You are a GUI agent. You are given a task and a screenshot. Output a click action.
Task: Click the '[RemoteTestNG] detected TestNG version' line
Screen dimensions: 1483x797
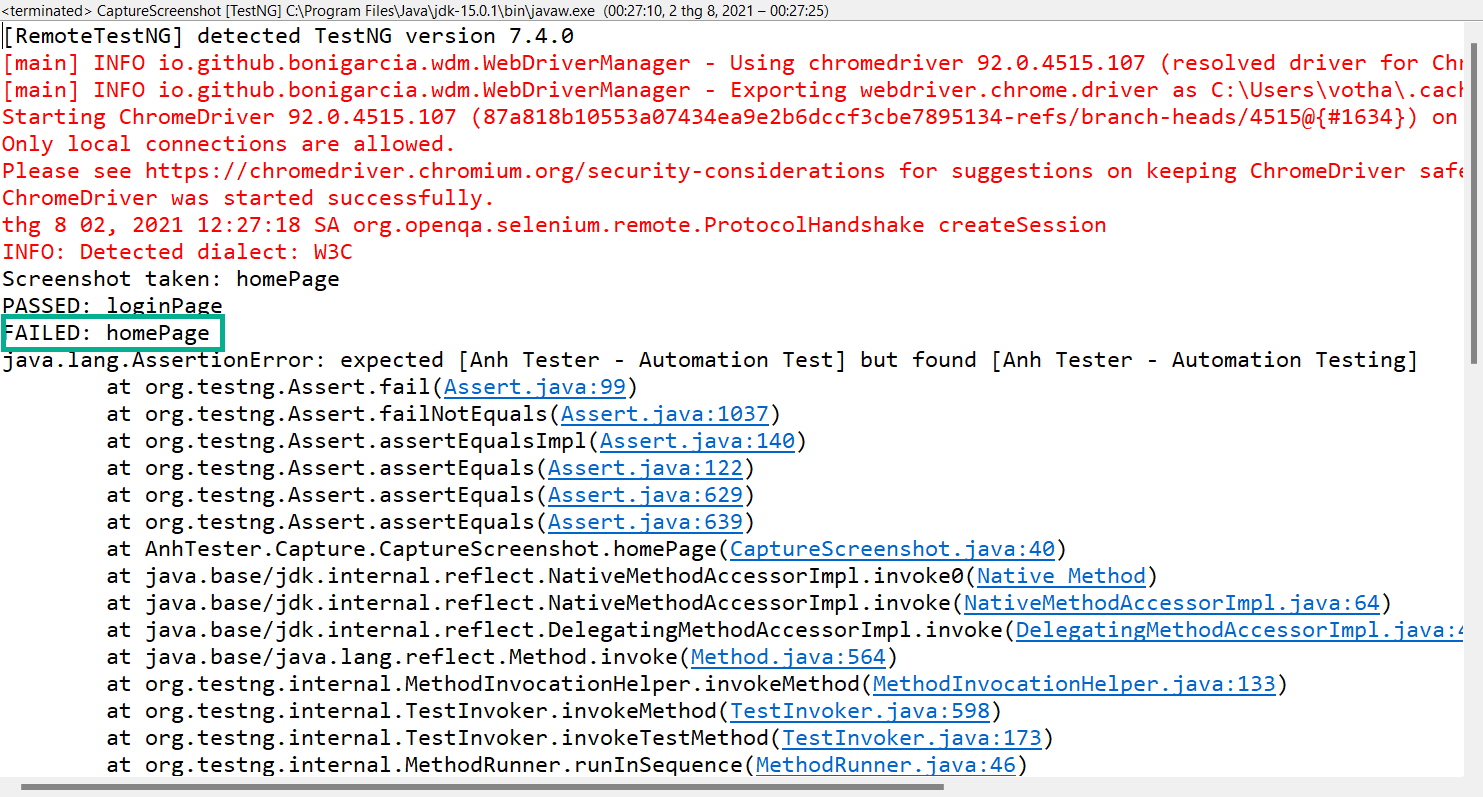288,36
